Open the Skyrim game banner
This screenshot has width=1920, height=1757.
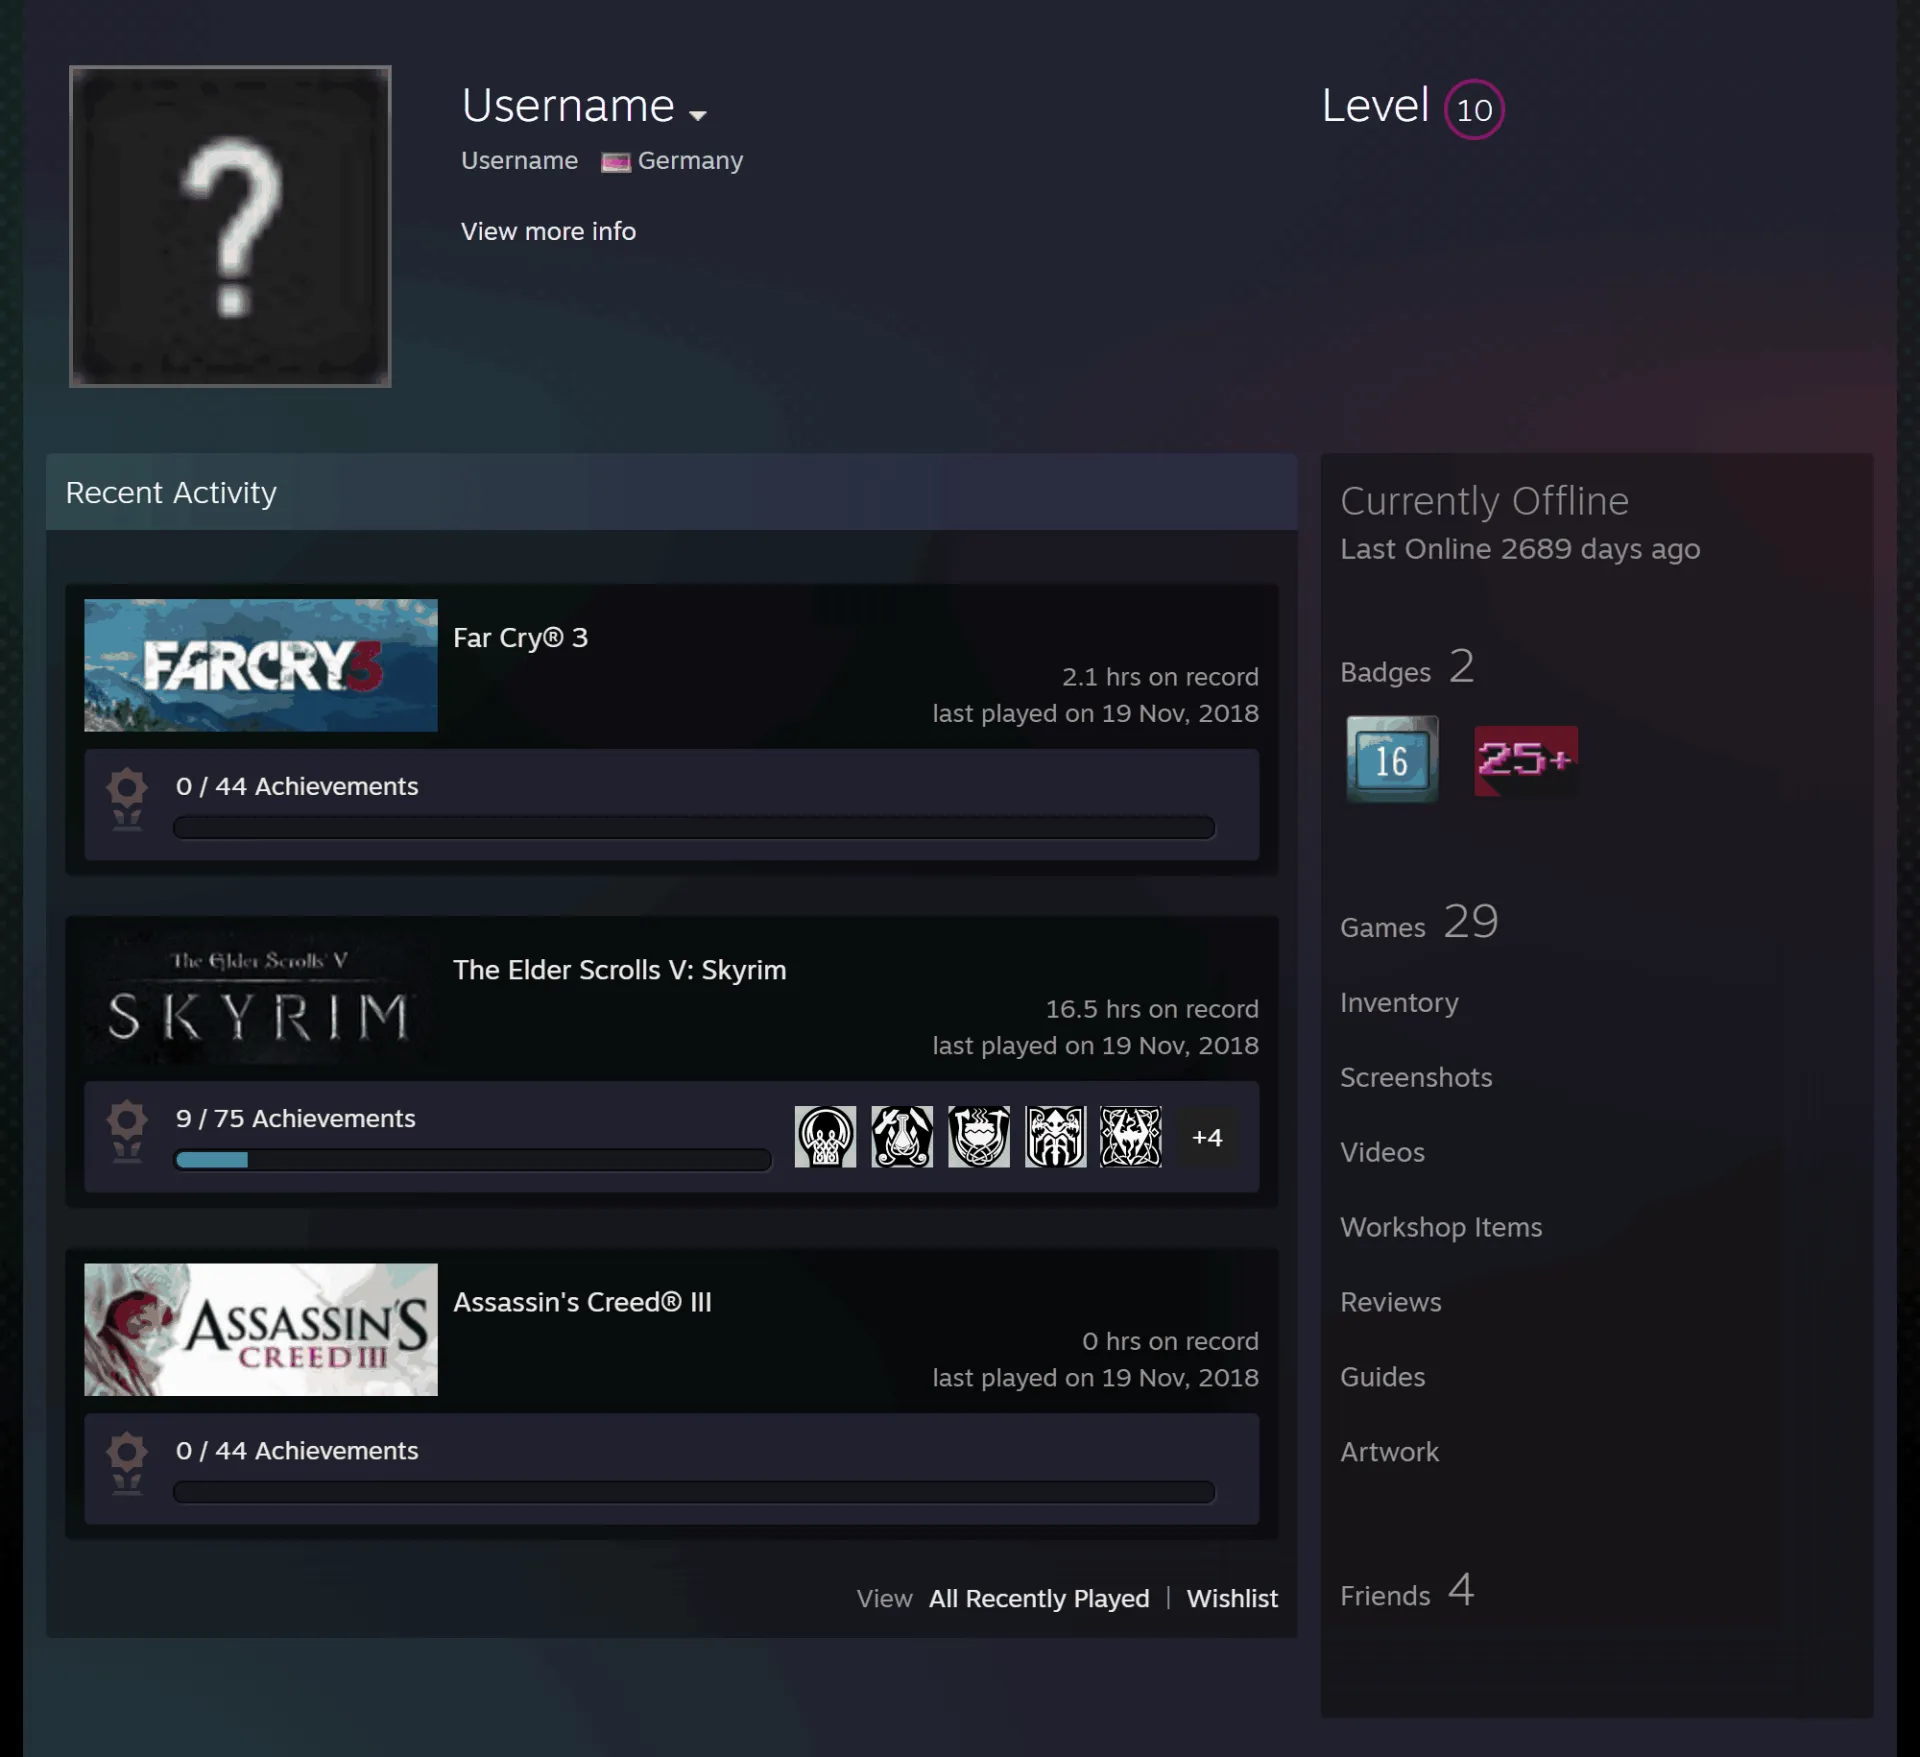[261, 997]
